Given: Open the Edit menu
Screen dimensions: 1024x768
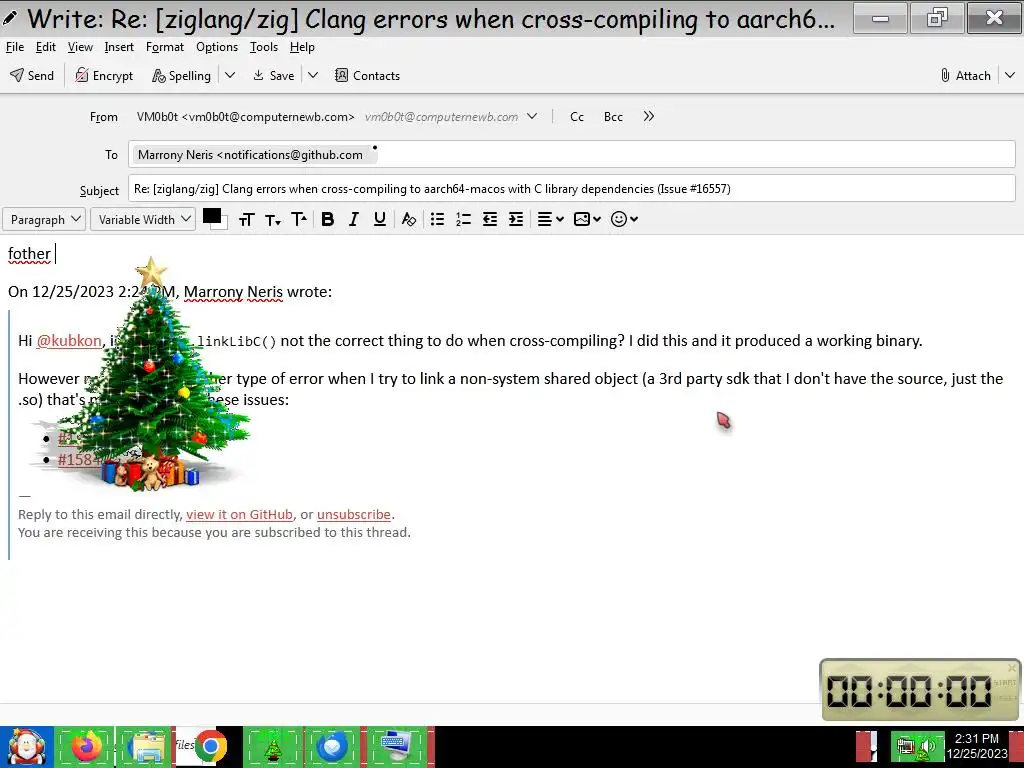Looking at the screenshot, I should 46,47.
